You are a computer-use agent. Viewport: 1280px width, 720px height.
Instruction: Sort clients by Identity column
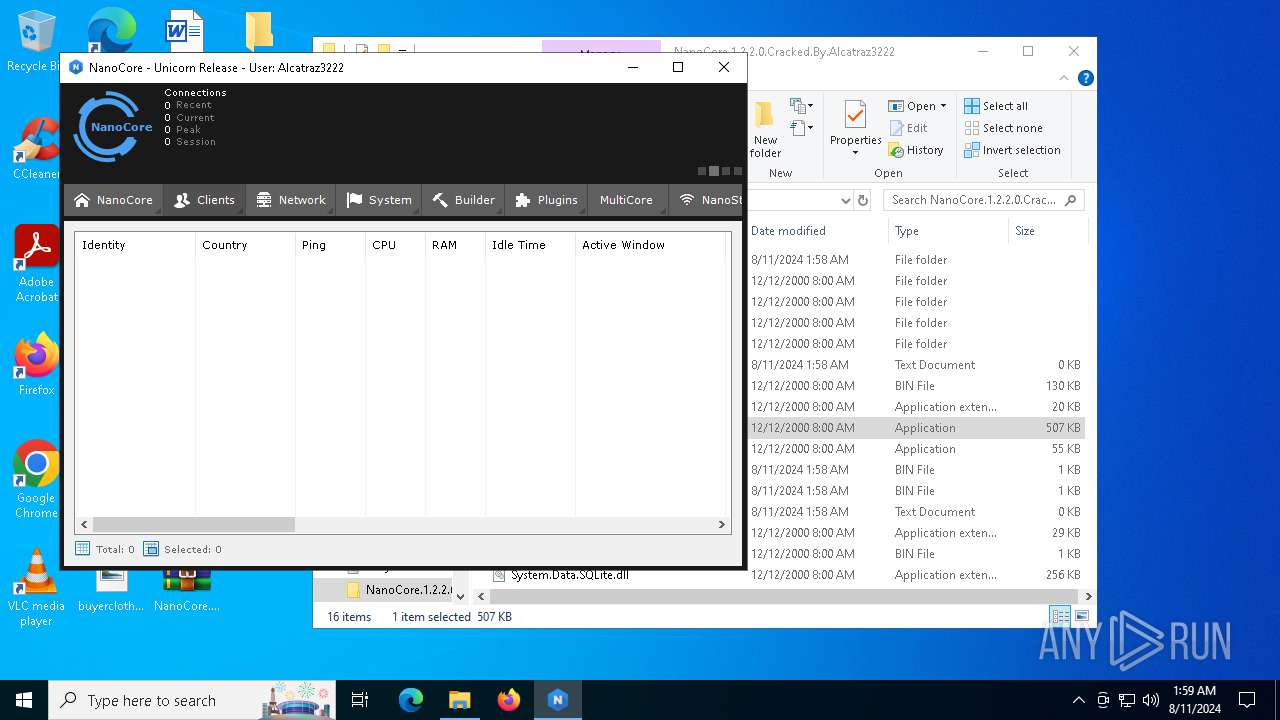pos(135,245)
